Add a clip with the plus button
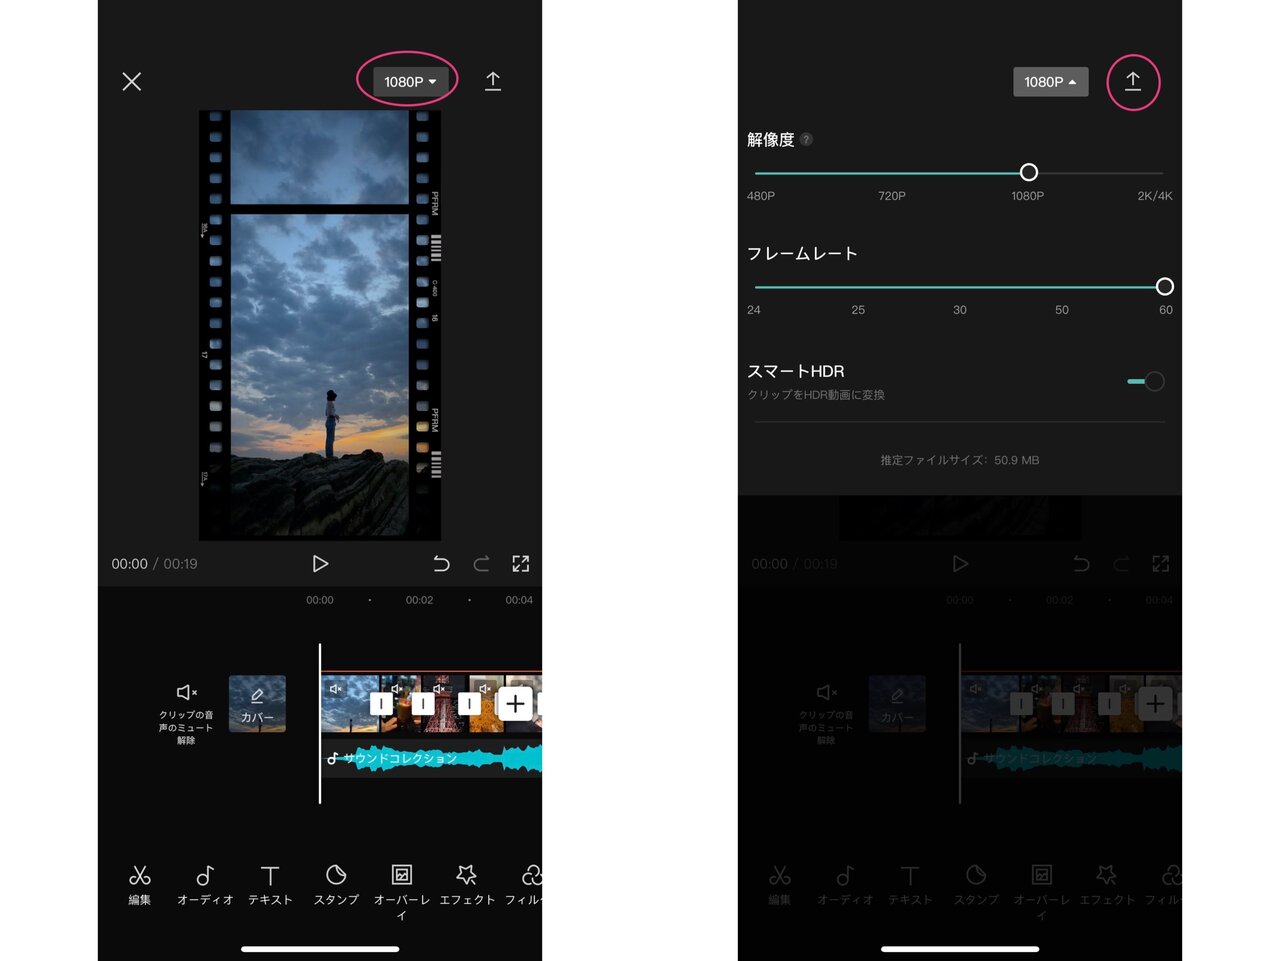This screenshot has height=961, width=1280. (515, 703)
